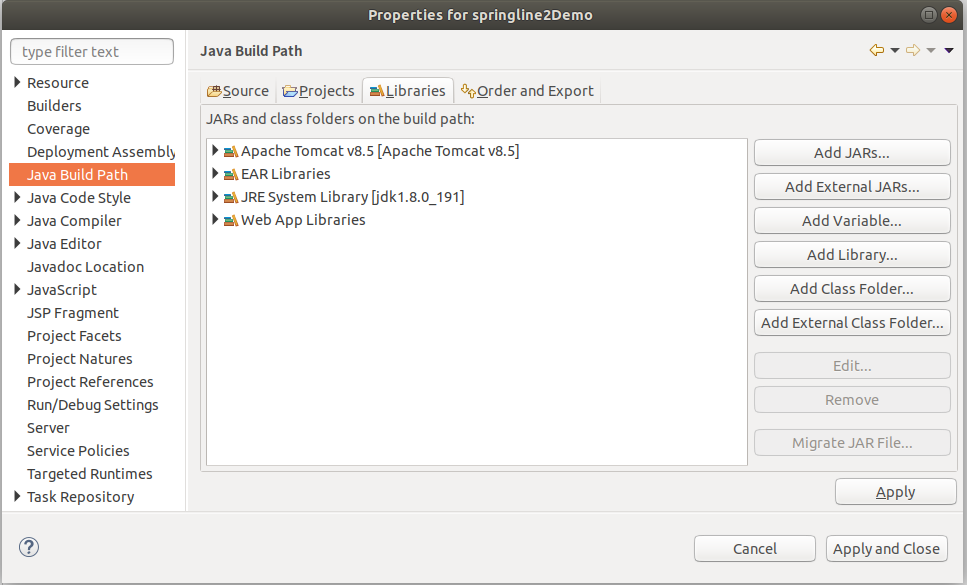Image resolution: width=967 pixels, height=585 pixels.
Task: Expand the JRE System Library node
Action: (215, 197)
